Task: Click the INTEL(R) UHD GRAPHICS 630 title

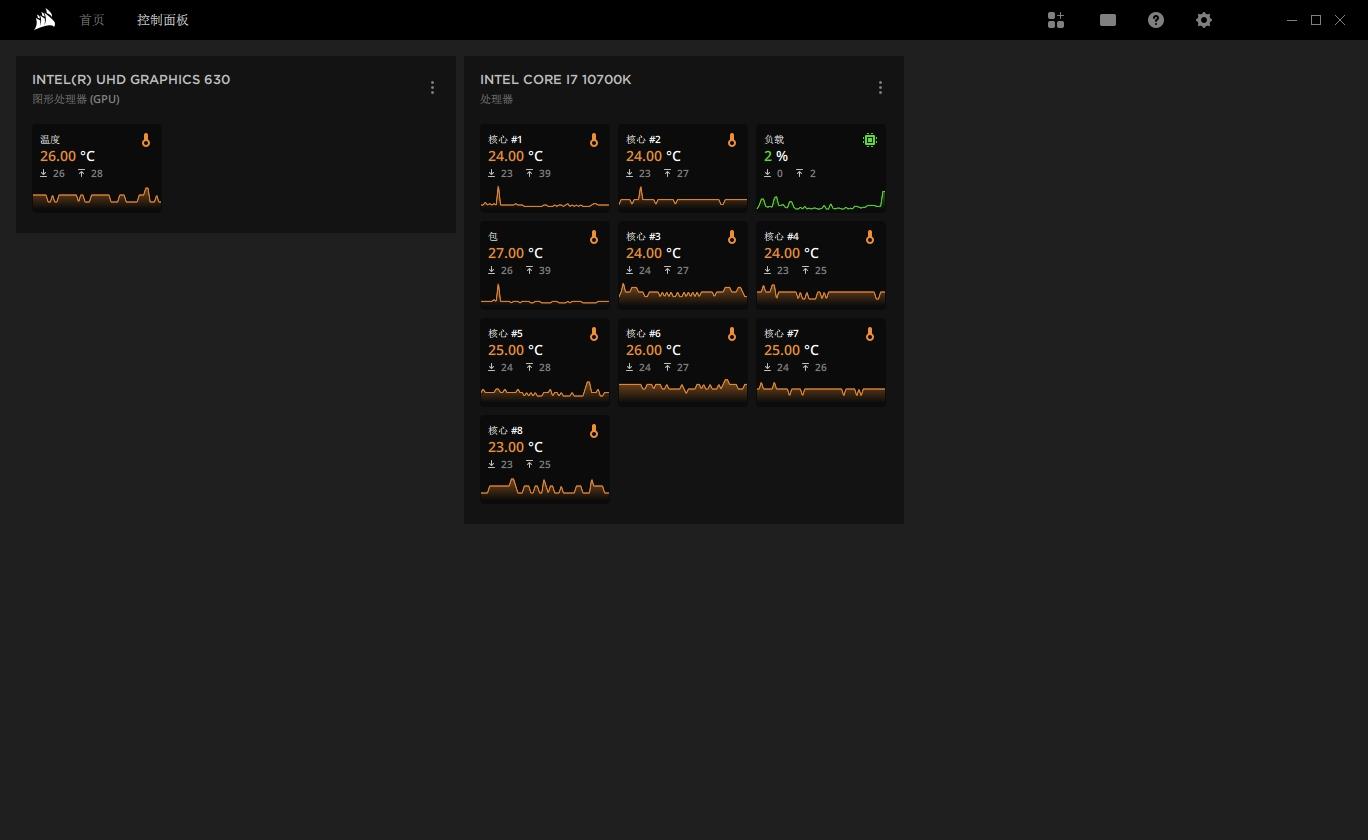Action: tap(131, 80)
